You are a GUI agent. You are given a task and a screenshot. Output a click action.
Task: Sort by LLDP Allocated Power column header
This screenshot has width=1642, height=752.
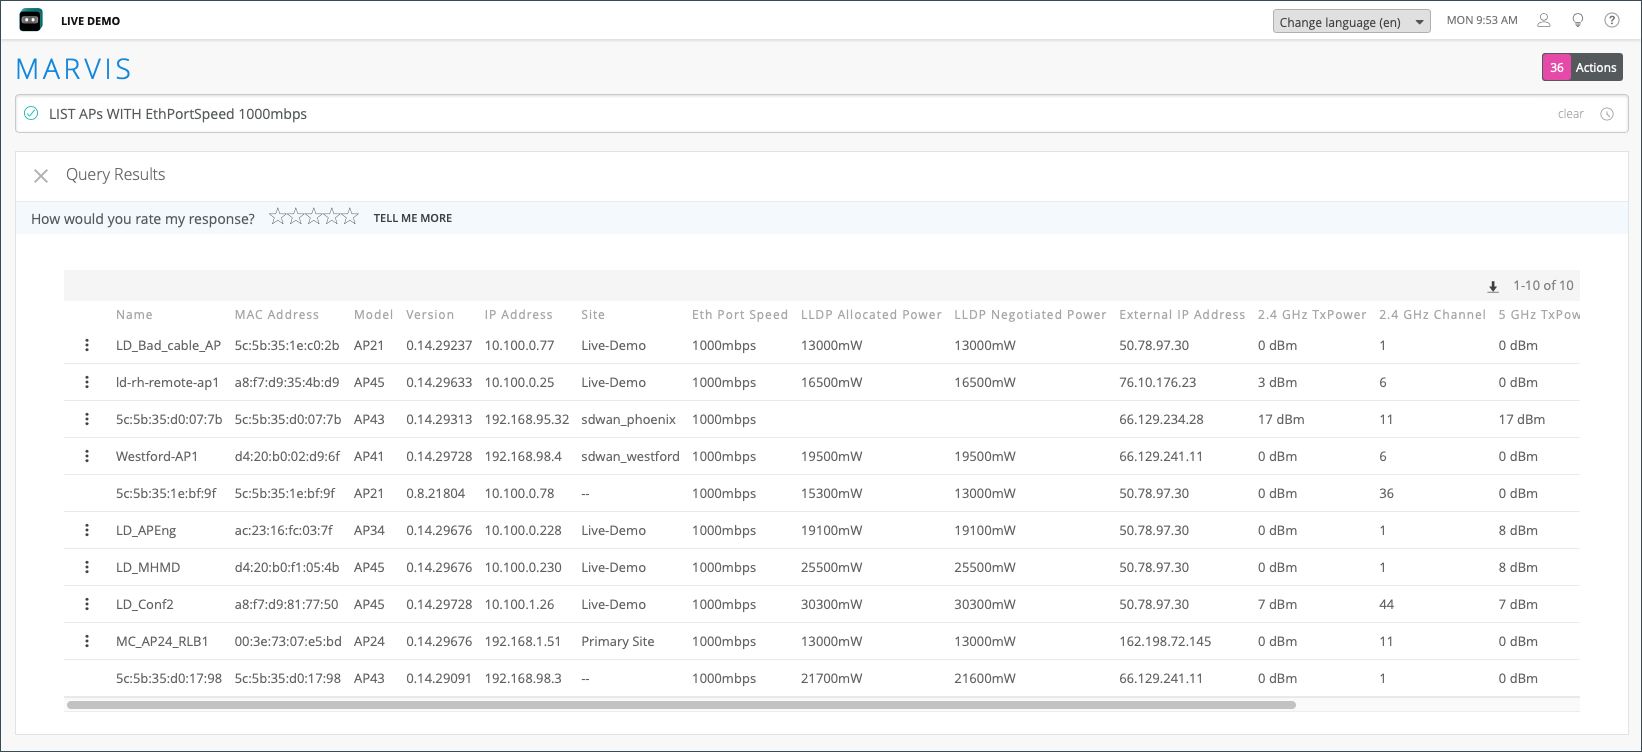pyautogui.click(x=871, y=314)
